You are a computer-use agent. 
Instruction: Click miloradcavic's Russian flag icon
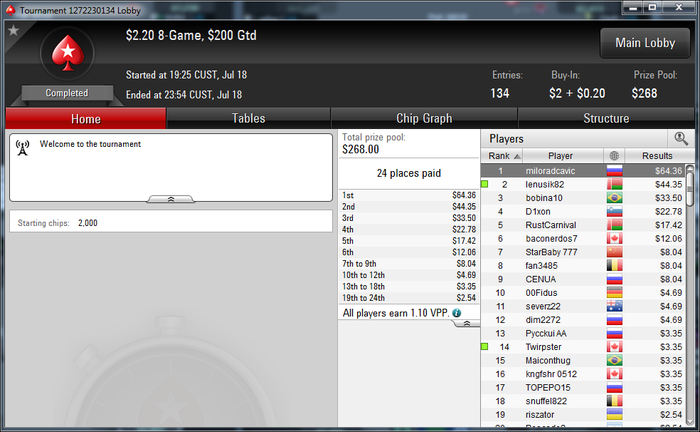(614, 171)
